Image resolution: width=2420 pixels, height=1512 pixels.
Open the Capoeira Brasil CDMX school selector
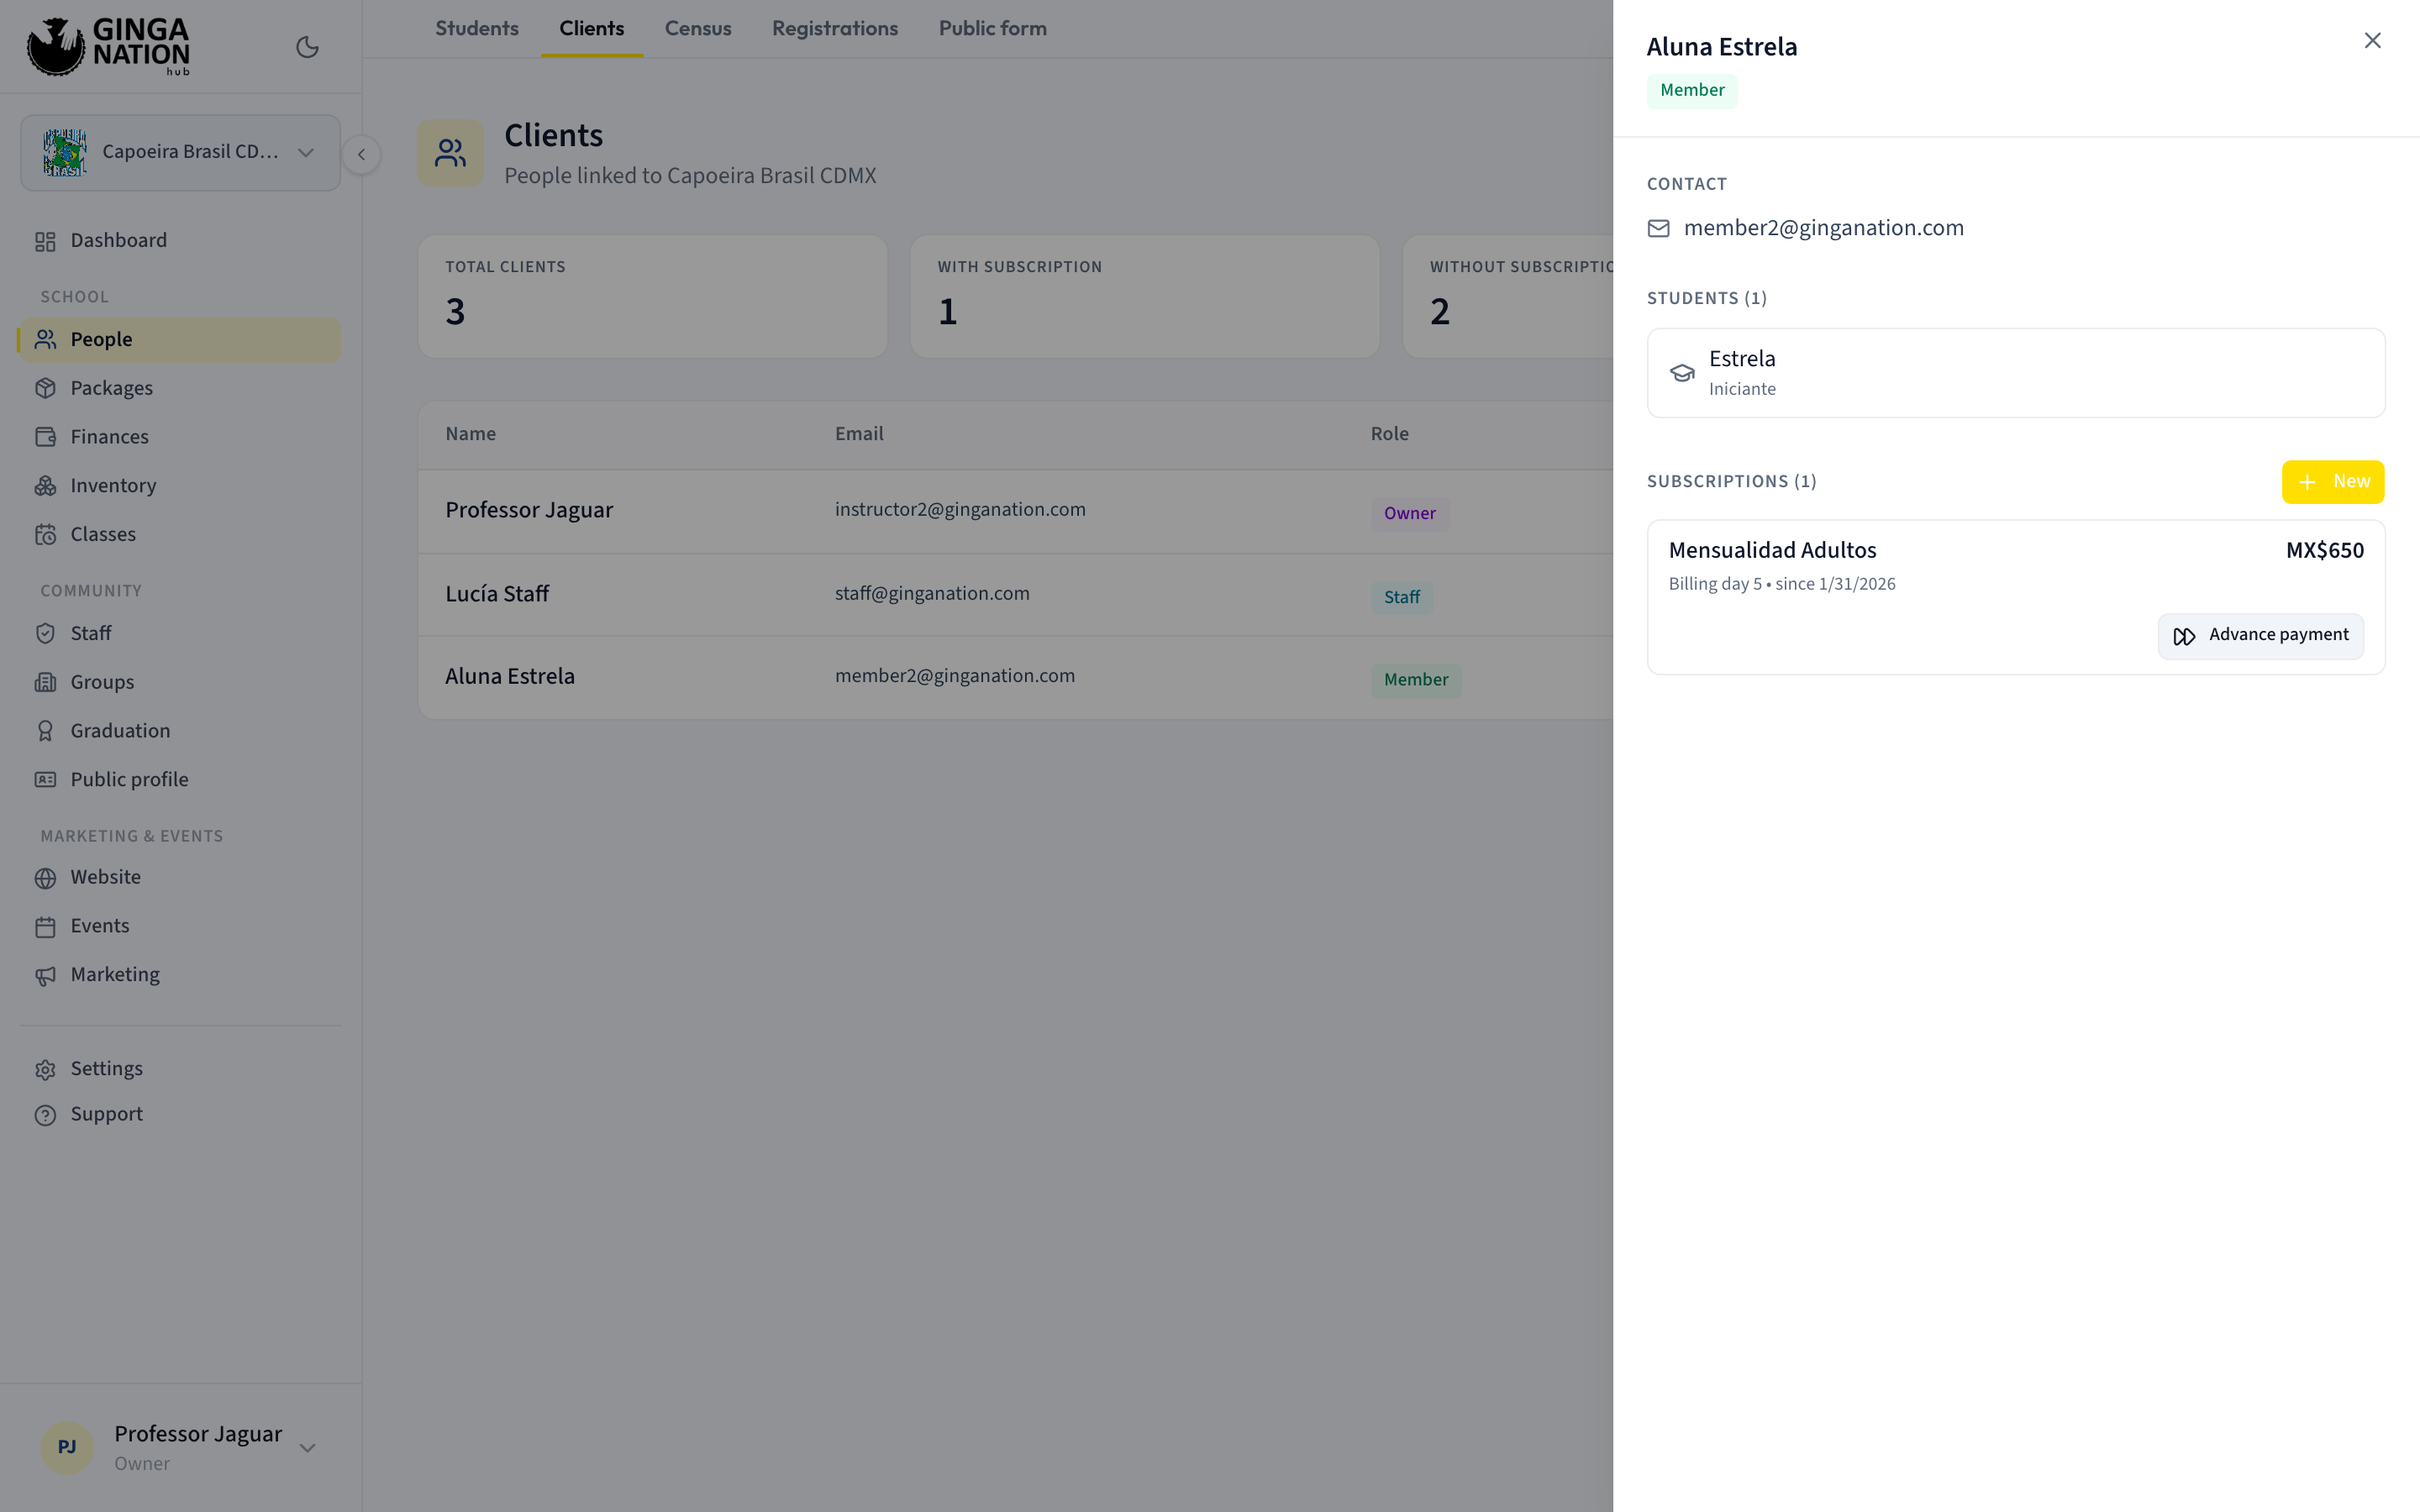[x=180, y=152]
